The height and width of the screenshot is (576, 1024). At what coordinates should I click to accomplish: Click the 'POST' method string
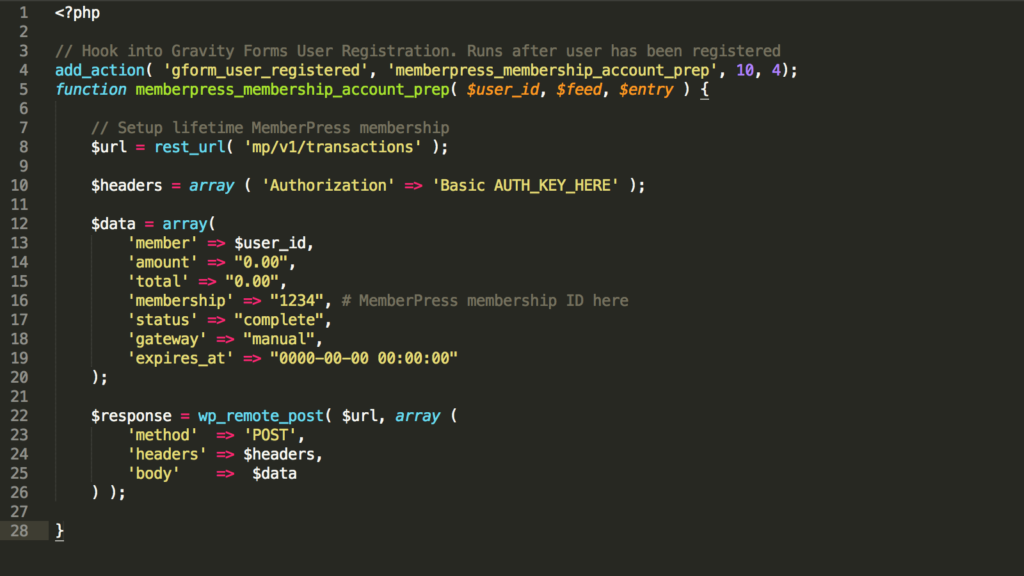(272, 435)
